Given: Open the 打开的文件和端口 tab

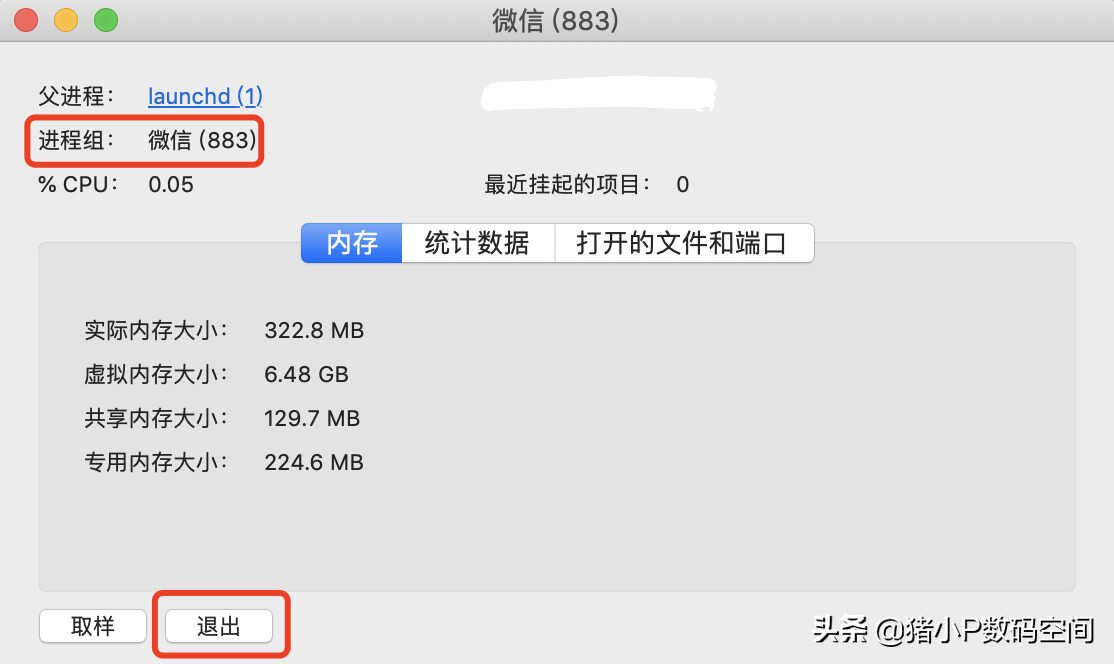Looking at the screenshot, I should 683,243.
